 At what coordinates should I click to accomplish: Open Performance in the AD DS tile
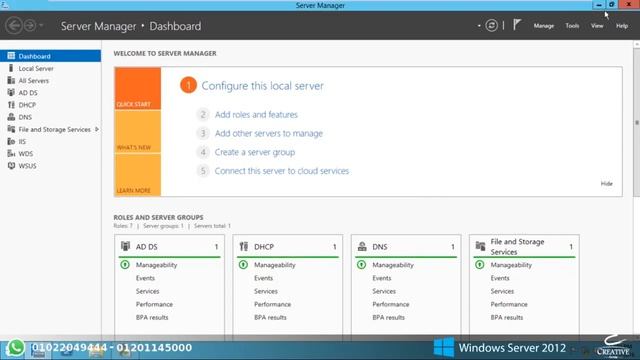pyautogui.click(x=154, y=304)
